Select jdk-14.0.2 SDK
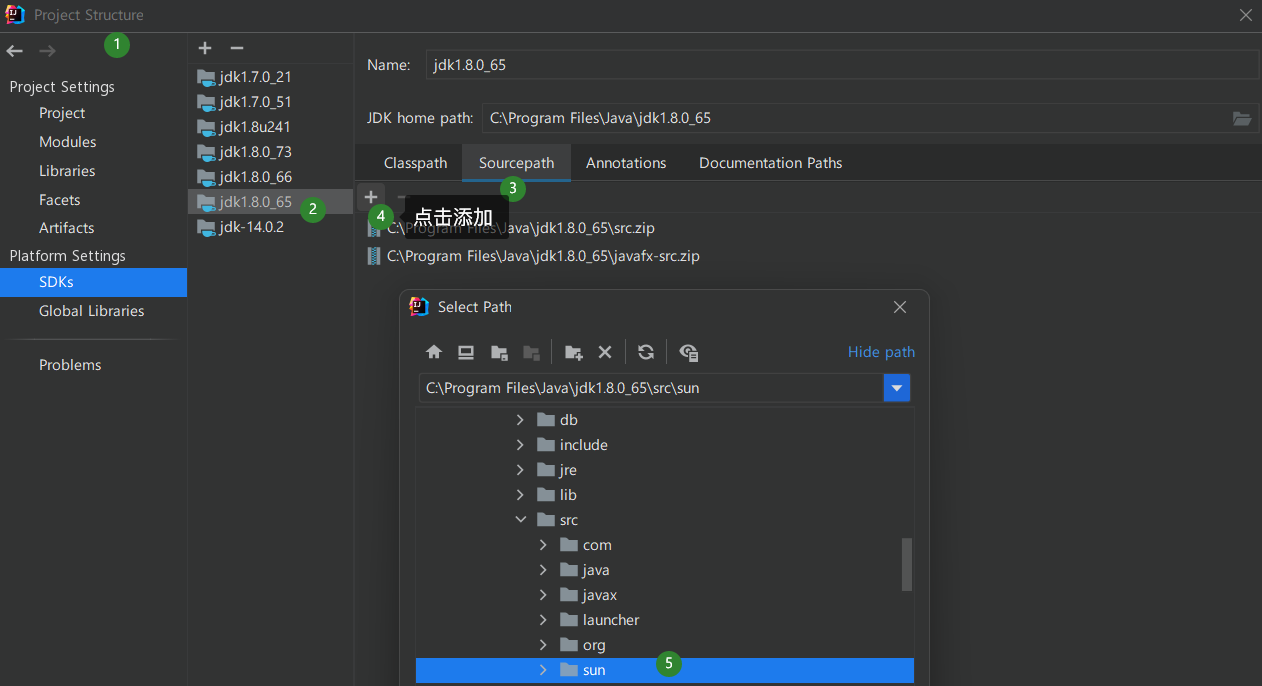This screenshot has width=1262, height=686. [x=270, y=227]
